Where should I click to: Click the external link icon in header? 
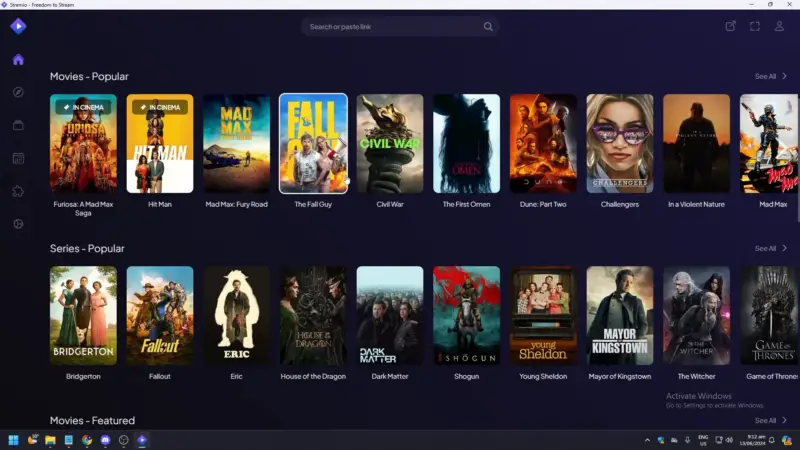(730, 26)
